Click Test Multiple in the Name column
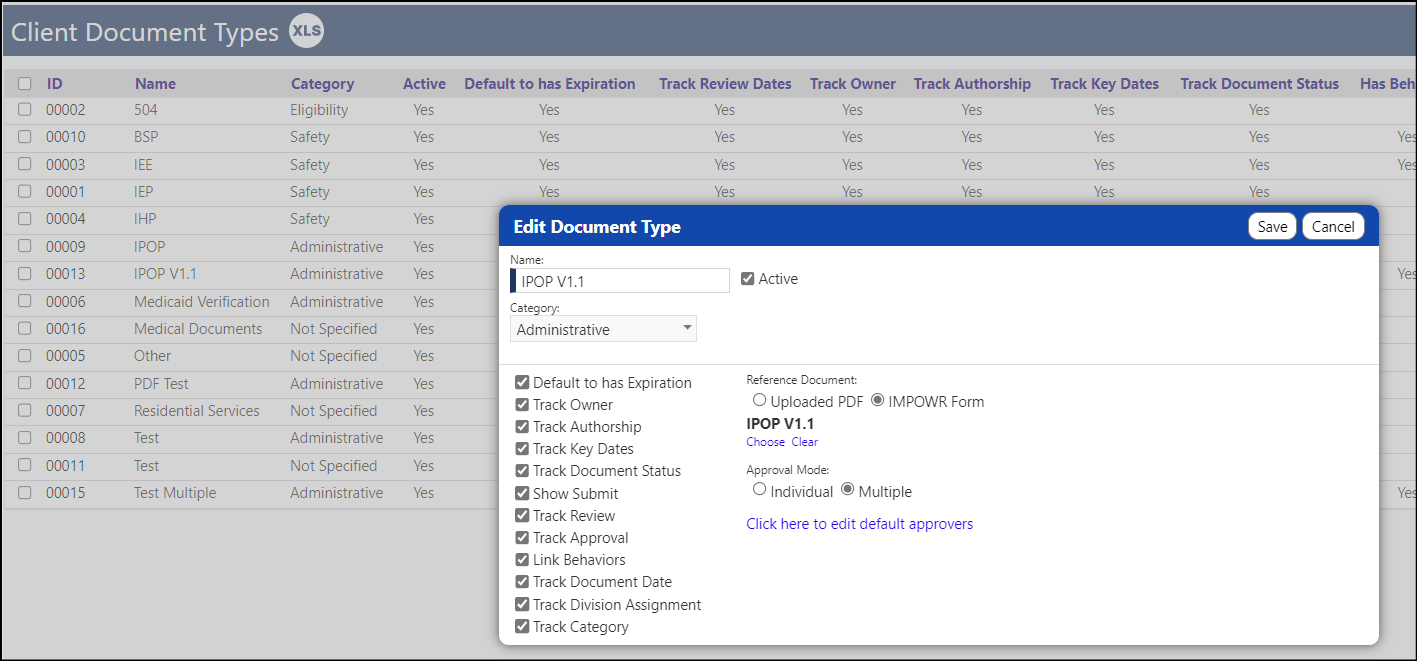 (x=175, y=493)
